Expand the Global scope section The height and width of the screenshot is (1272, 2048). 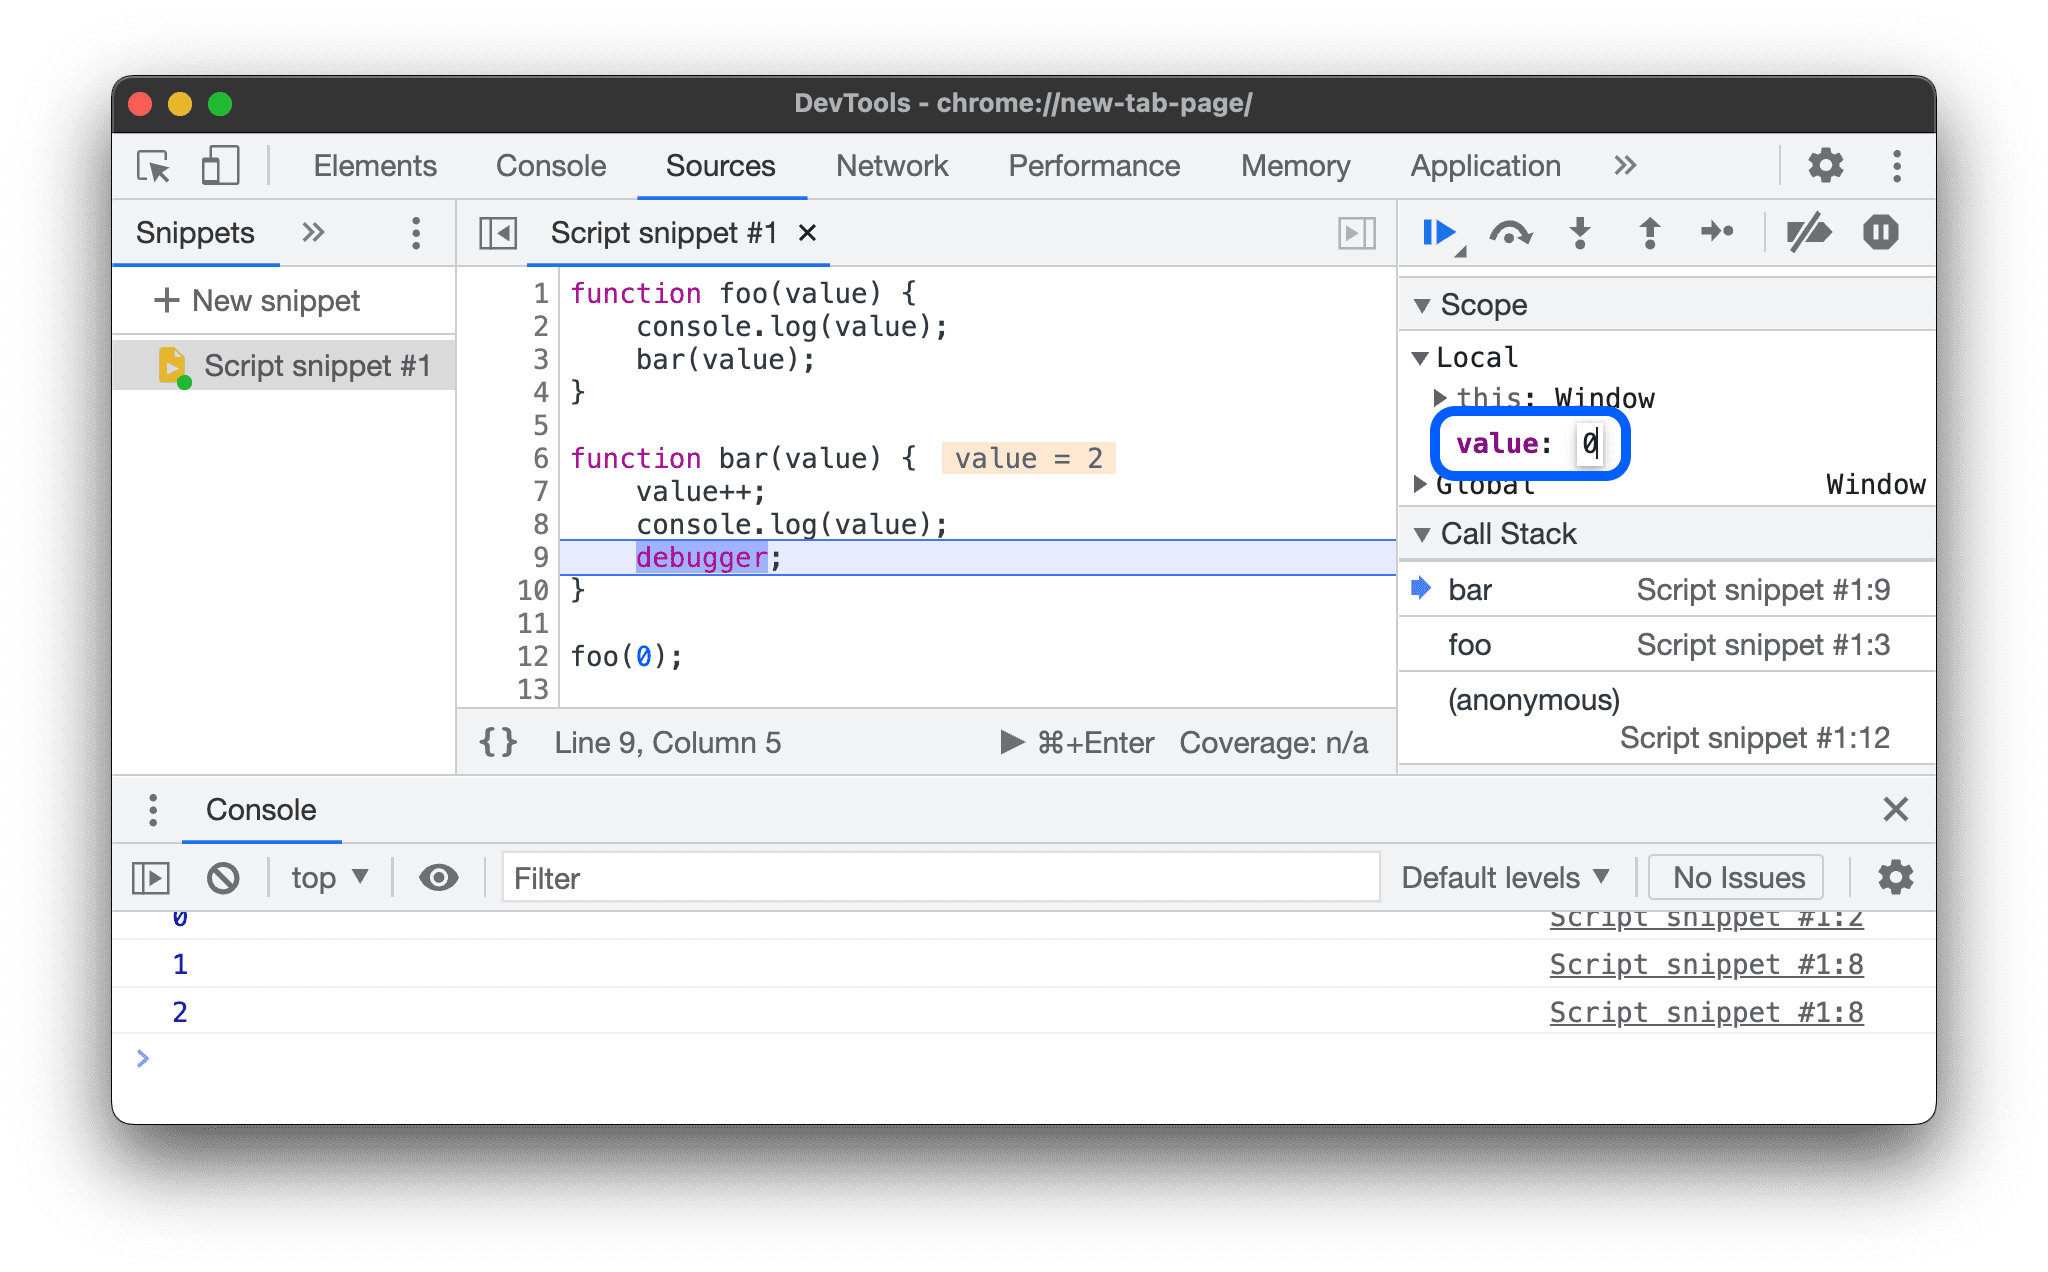tap(1430, 488)
